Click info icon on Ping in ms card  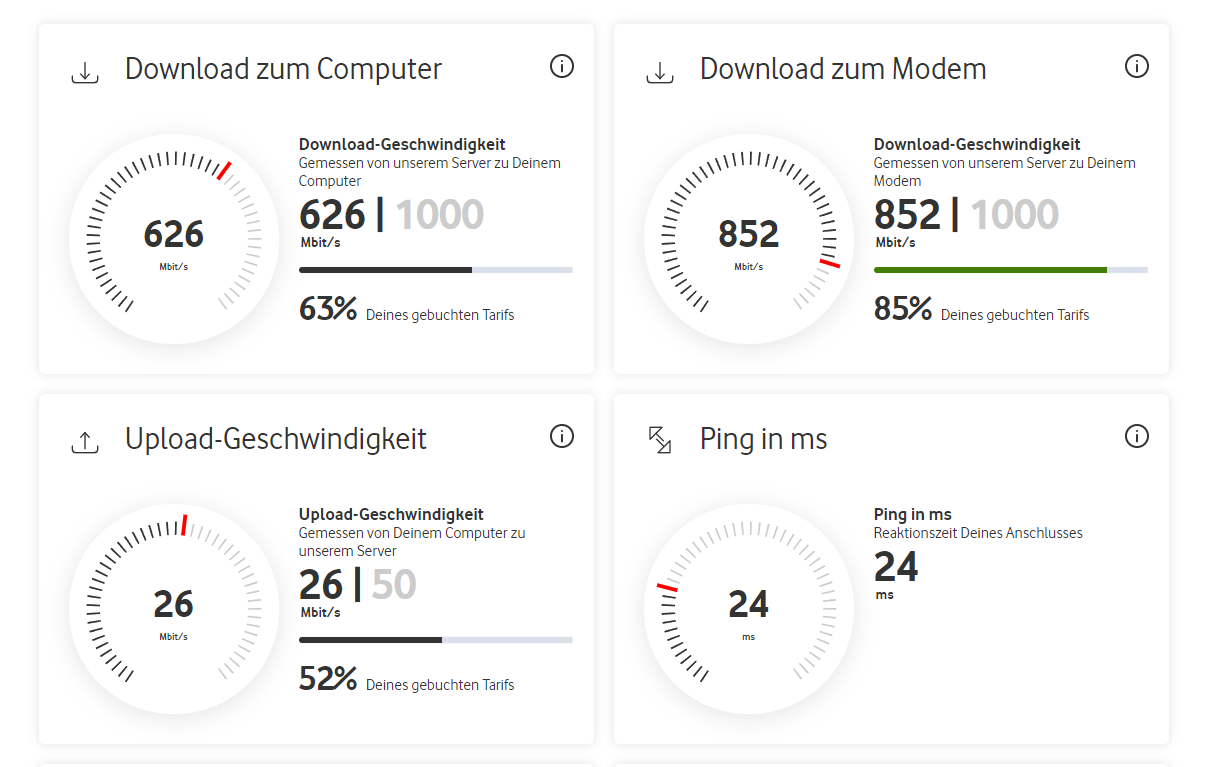point(1137,436)
